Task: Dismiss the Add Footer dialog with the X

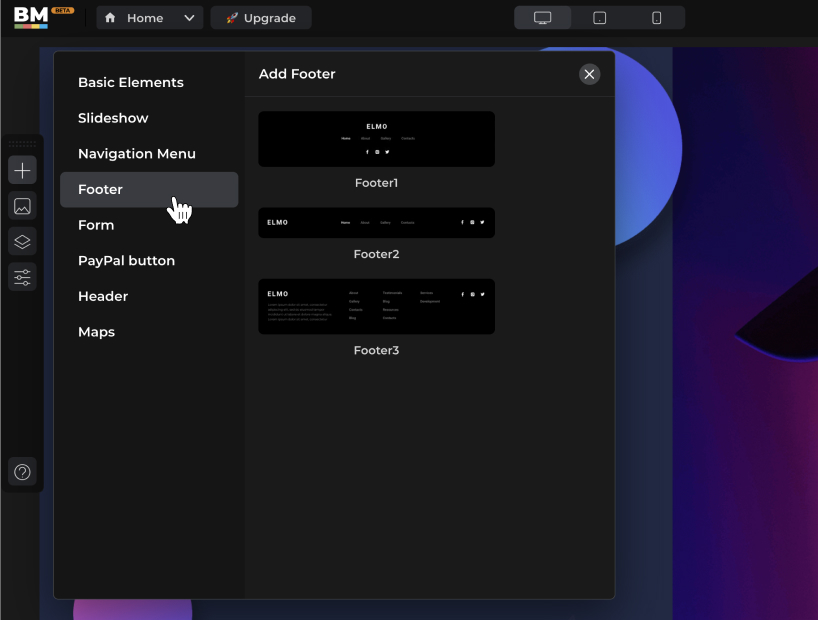Action: [x=589, y=73]
